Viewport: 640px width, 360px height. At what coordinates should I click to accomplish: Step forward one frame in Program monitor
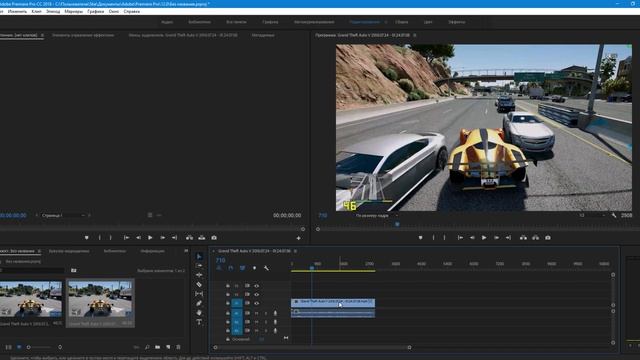pos(496,238)
